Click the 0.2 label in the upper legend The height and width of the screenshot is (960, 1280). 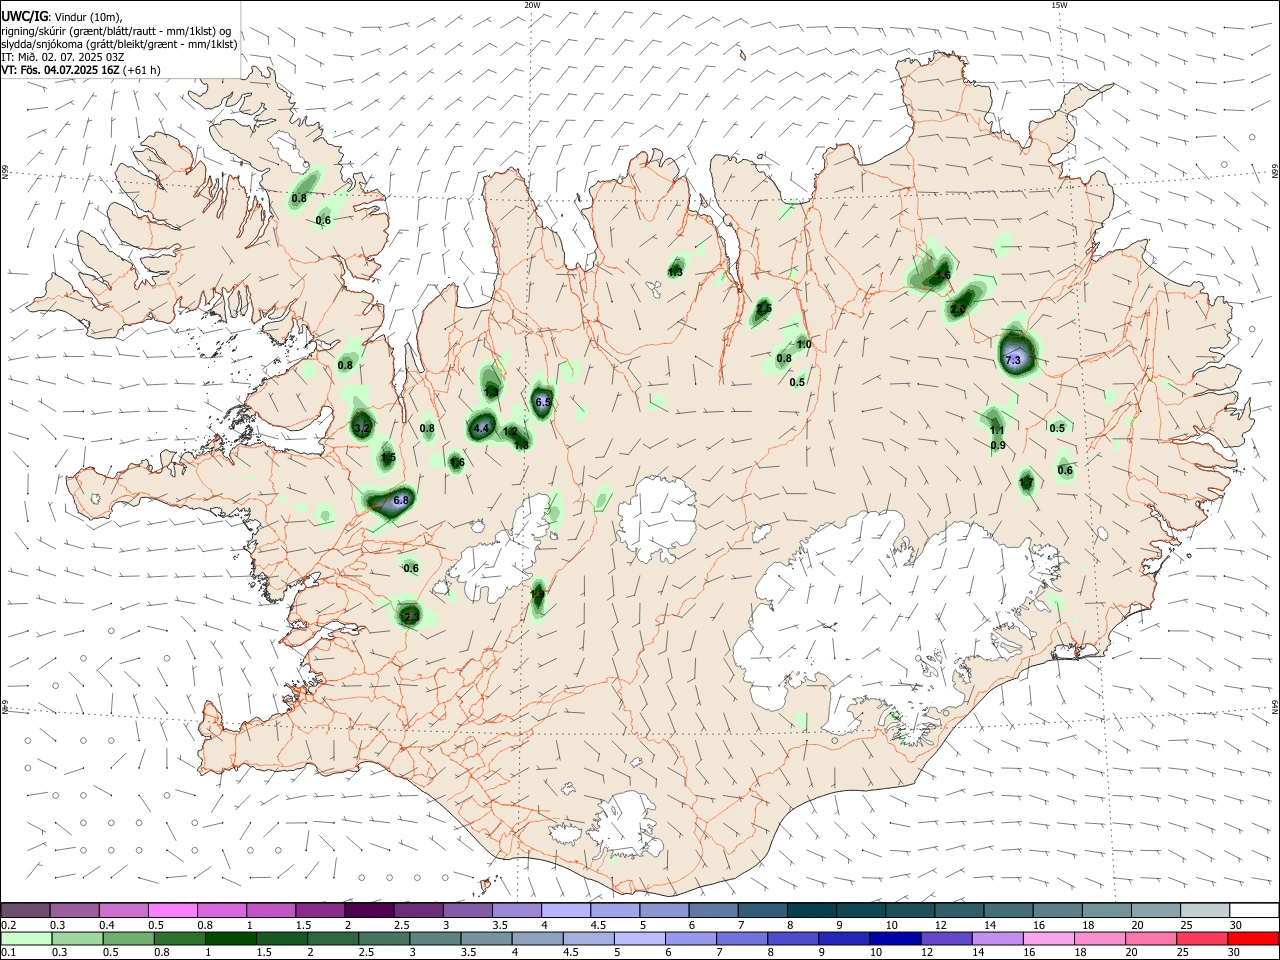pos(9,925)
